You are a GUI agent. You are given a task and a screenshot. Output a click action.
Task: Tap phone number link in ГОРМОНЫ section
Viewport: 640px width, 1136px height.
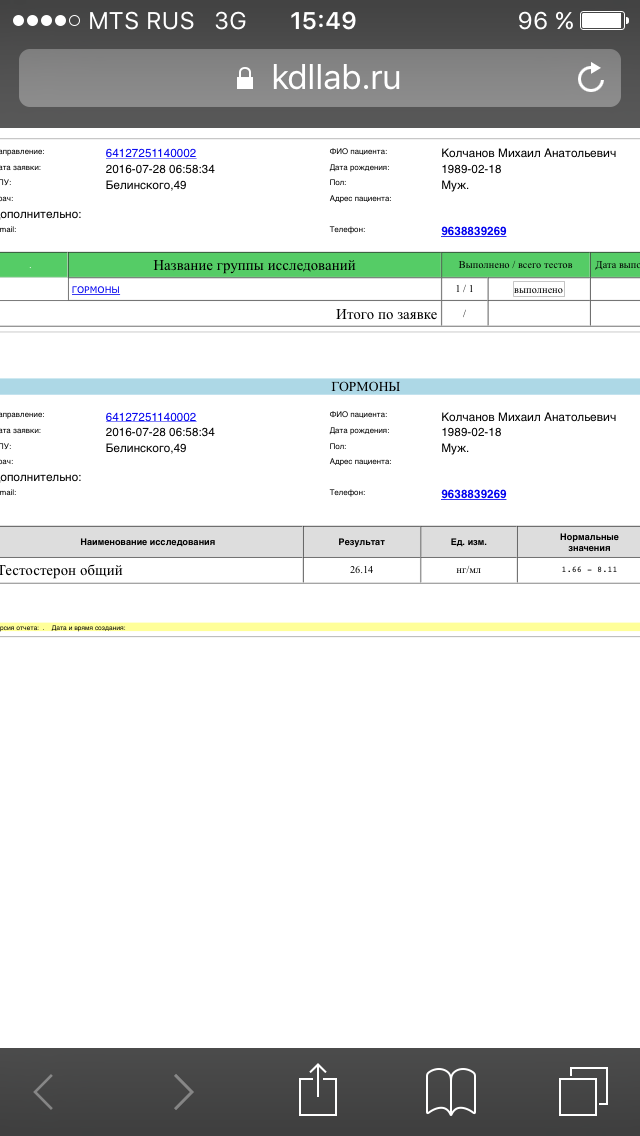coord(473,494)
